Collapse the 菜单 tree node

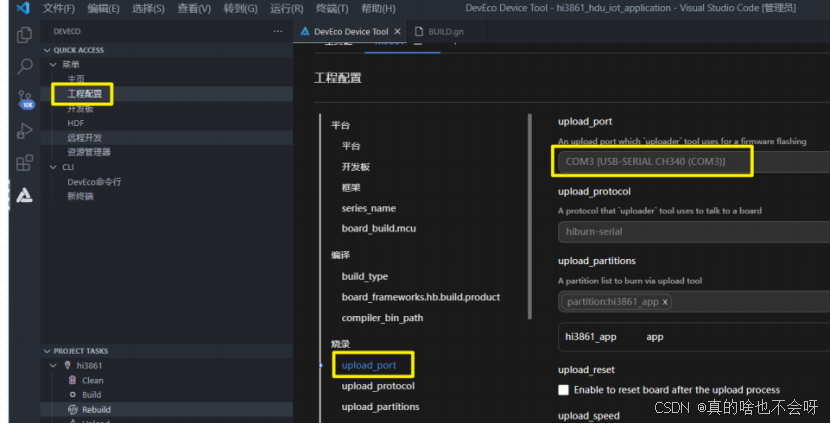53,65
